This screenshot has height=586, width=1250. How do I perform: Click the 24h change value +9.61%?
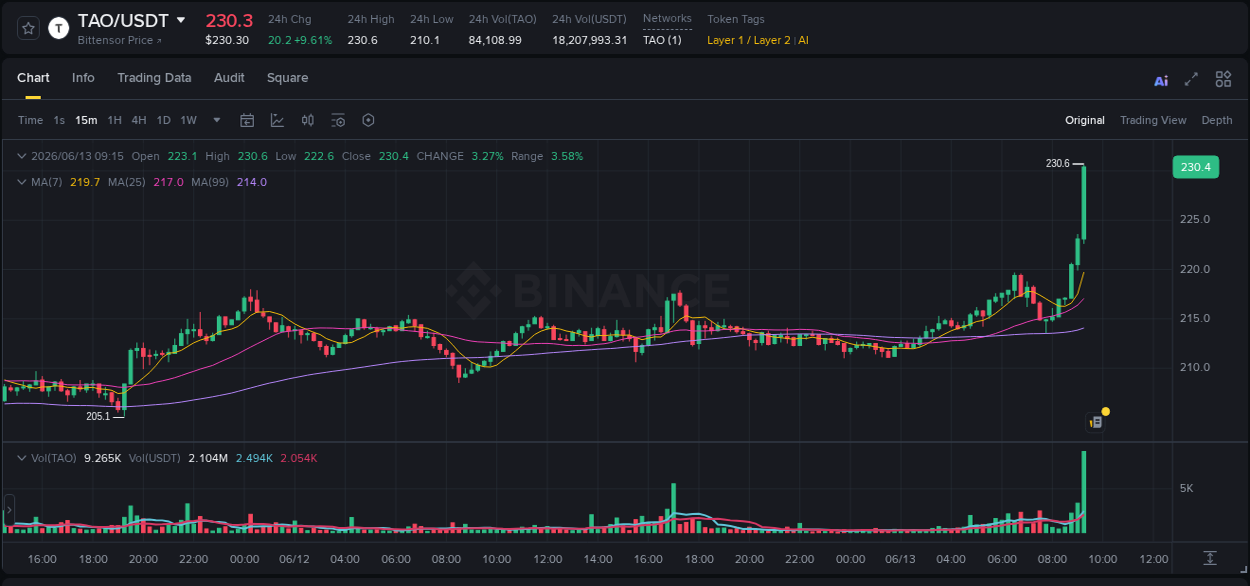click(x=312, y=40)
